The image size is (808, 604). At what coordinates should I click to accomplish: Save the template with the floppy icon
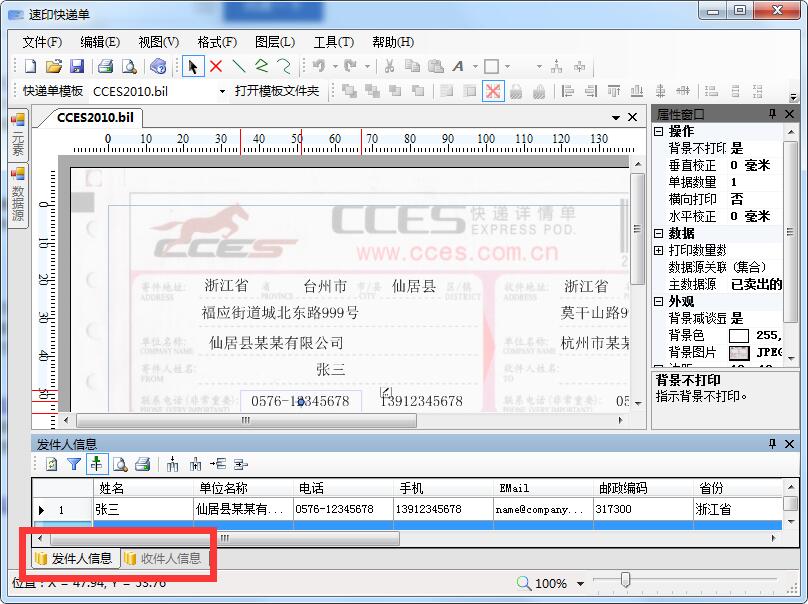coord(76,67)
